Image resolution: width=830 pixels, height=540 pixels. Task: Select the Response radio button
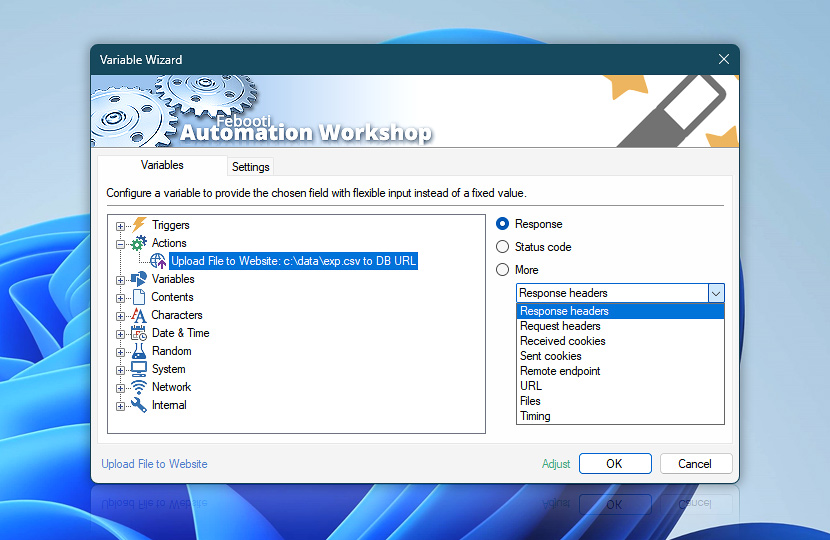(502, 224)
